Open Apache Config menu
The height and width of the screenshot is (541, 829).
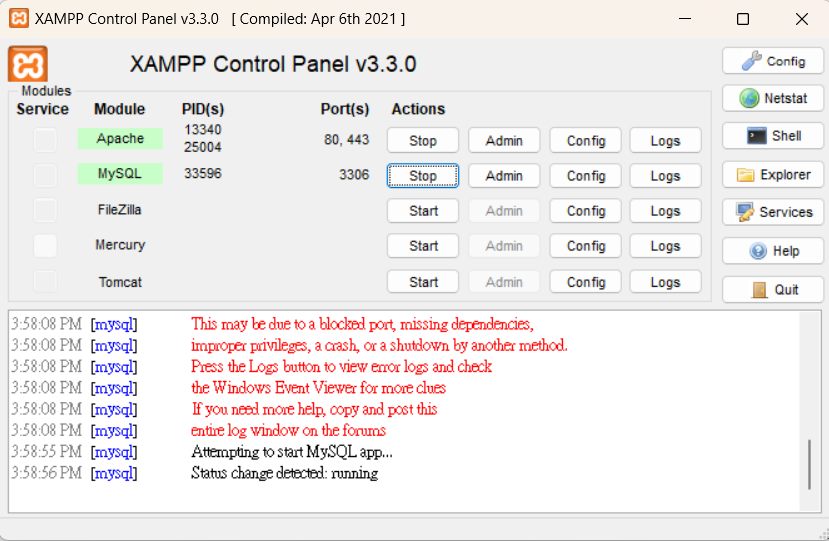click(586, 141)
